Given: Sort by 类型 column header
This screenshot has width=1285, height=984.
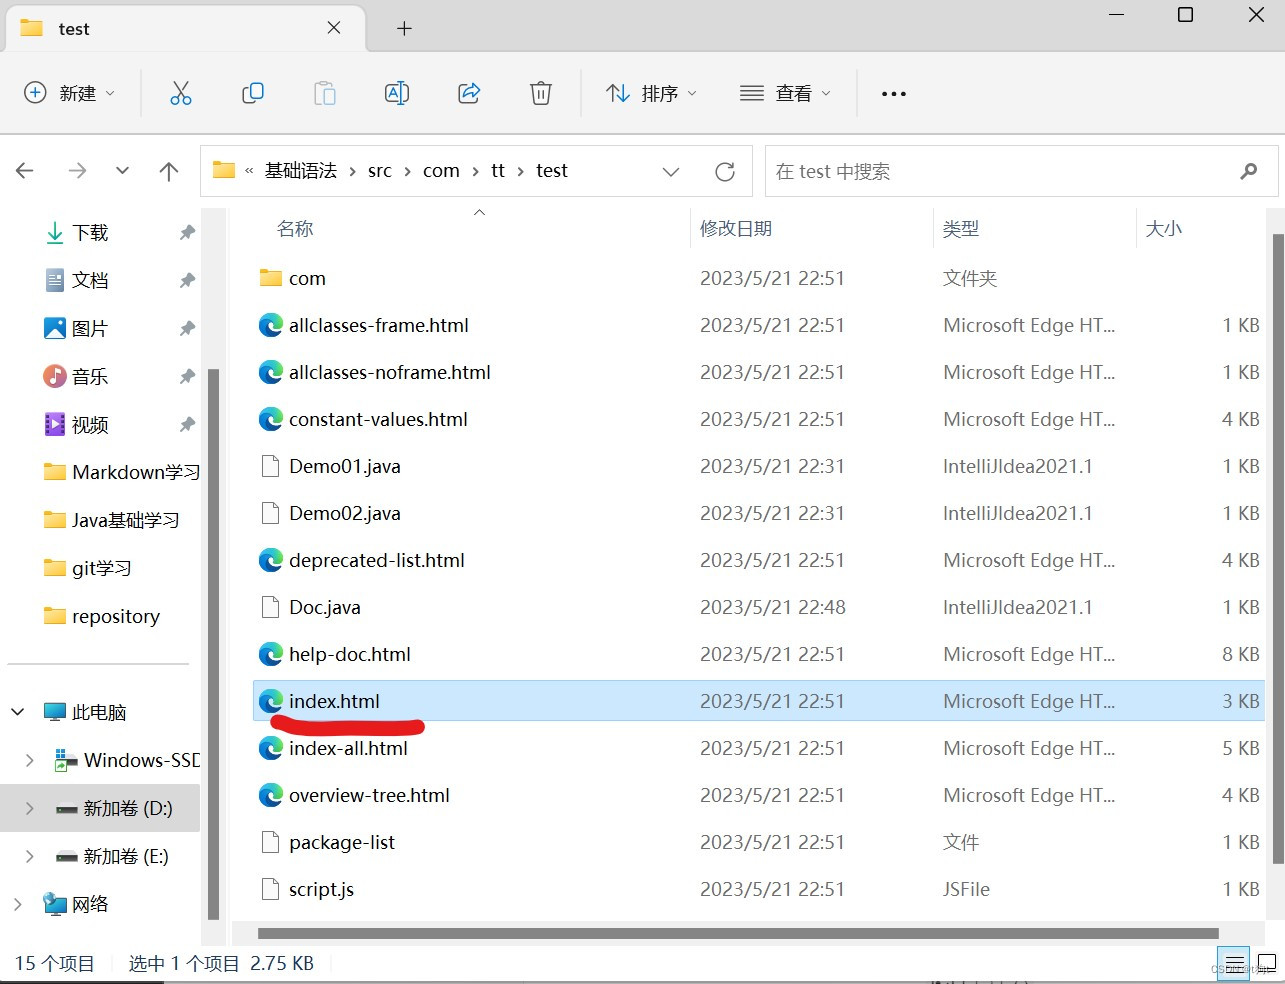Looking at the screenshot, I should (961, 229).
